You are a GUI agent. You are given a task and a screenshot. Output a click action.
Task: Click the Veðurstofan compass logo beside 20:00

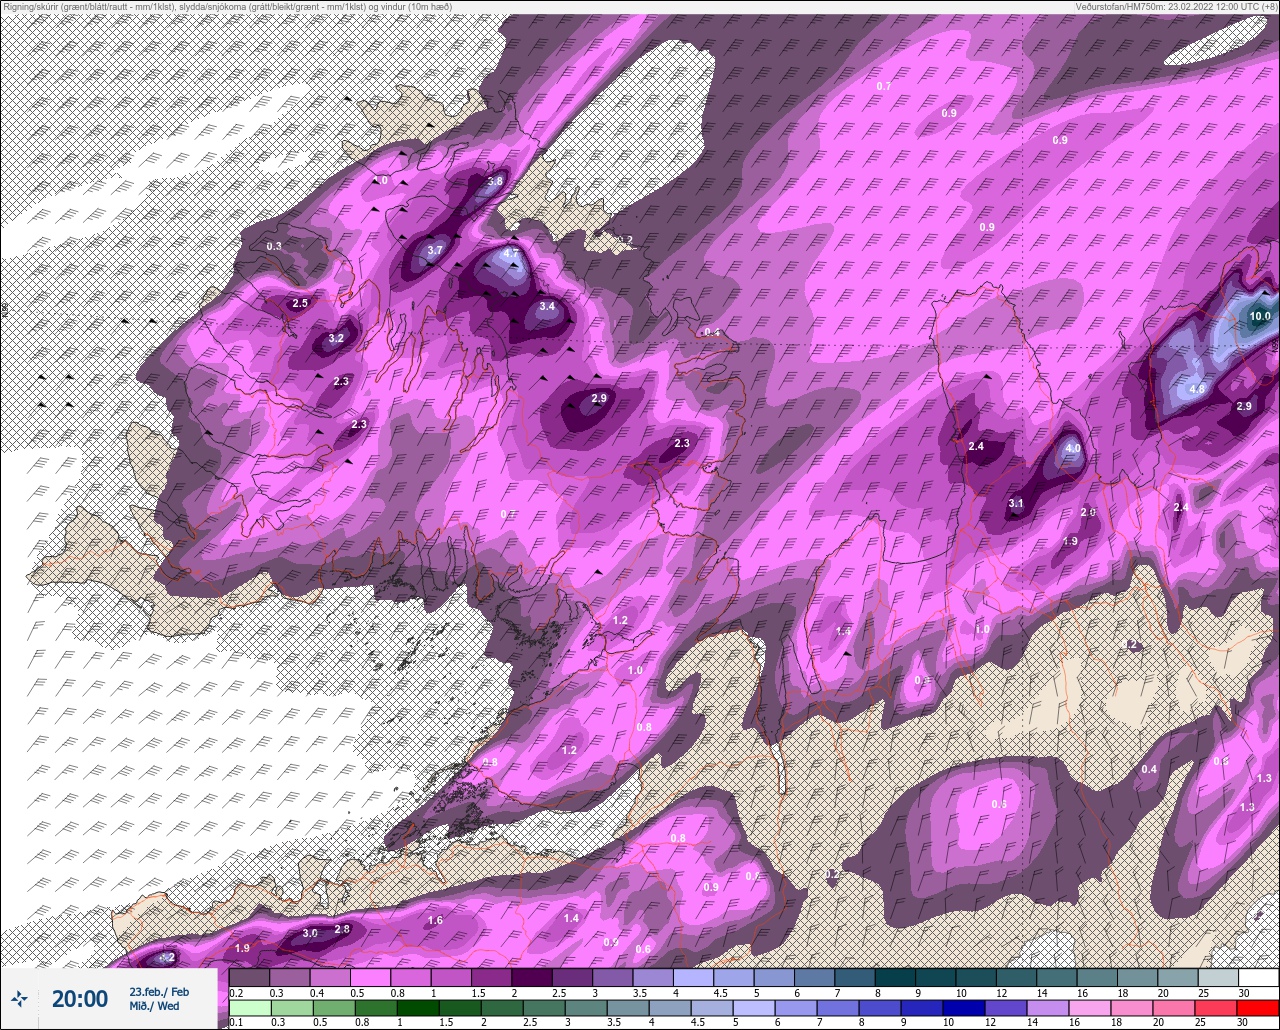[x=19, y=998]
